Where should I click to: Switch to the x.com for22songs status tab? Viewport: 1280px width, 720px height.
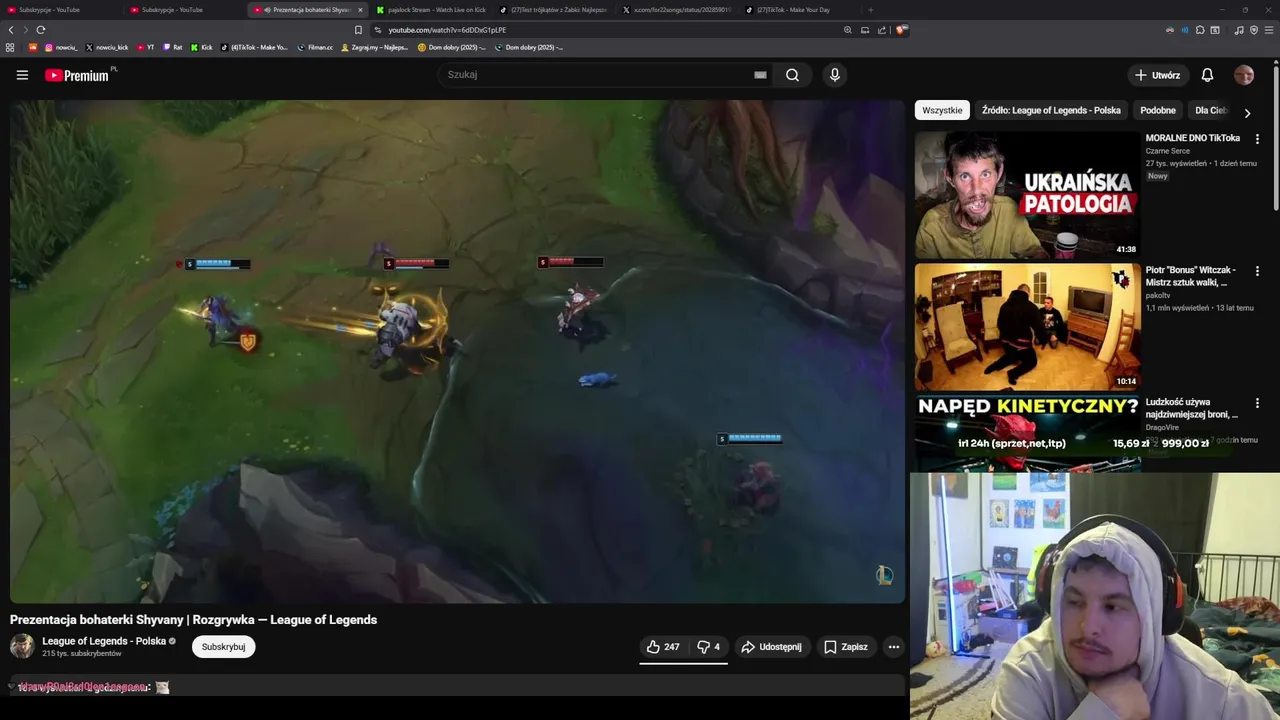[x=676, y=10]
